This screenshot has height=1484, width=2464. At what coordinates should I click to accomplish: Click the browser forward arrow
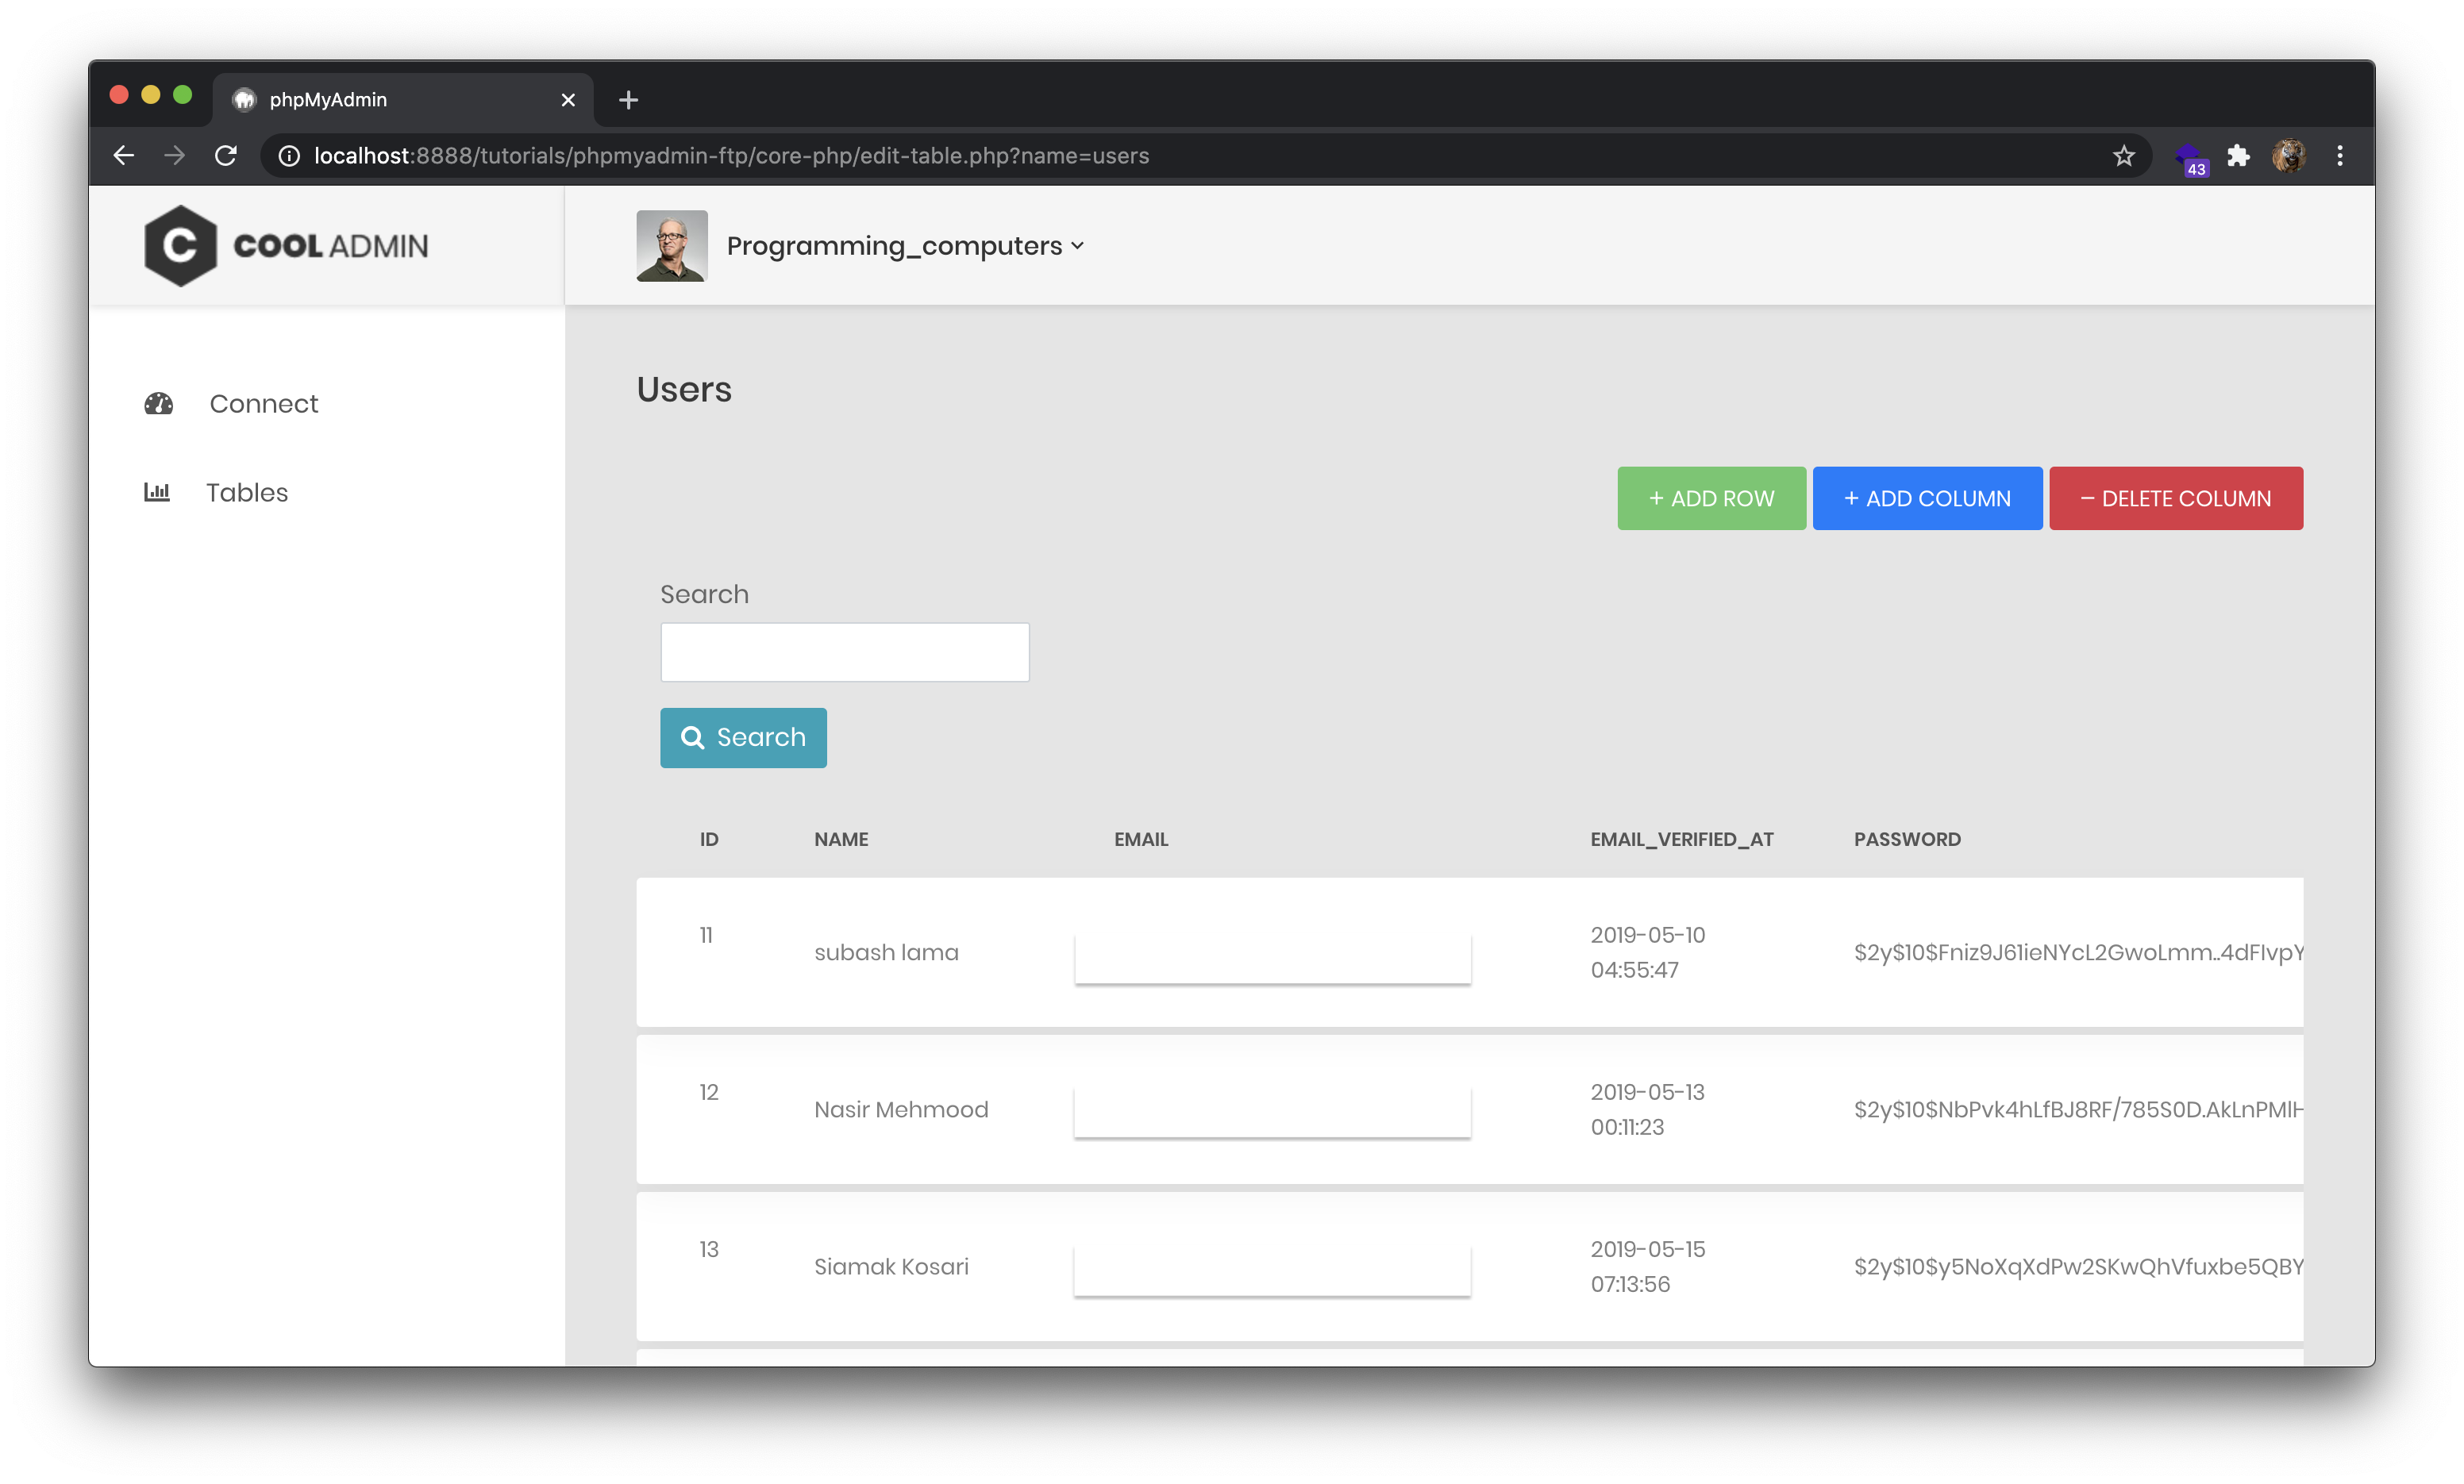pos(174,155)
